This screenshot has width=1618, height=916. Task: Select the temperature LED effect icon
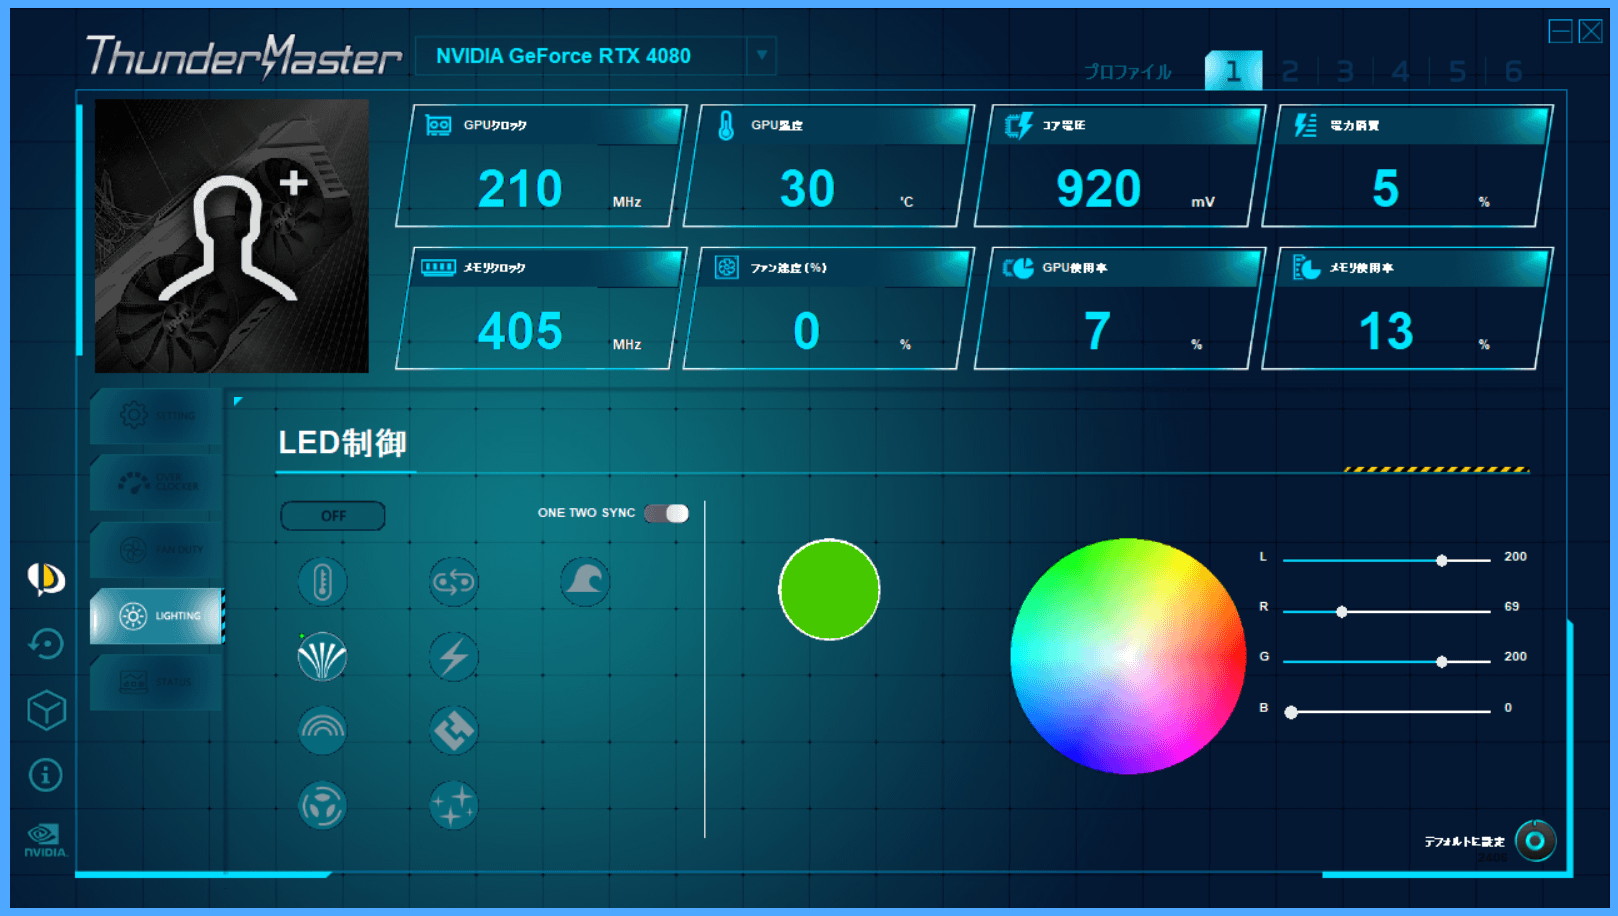(x=322, y=582)
